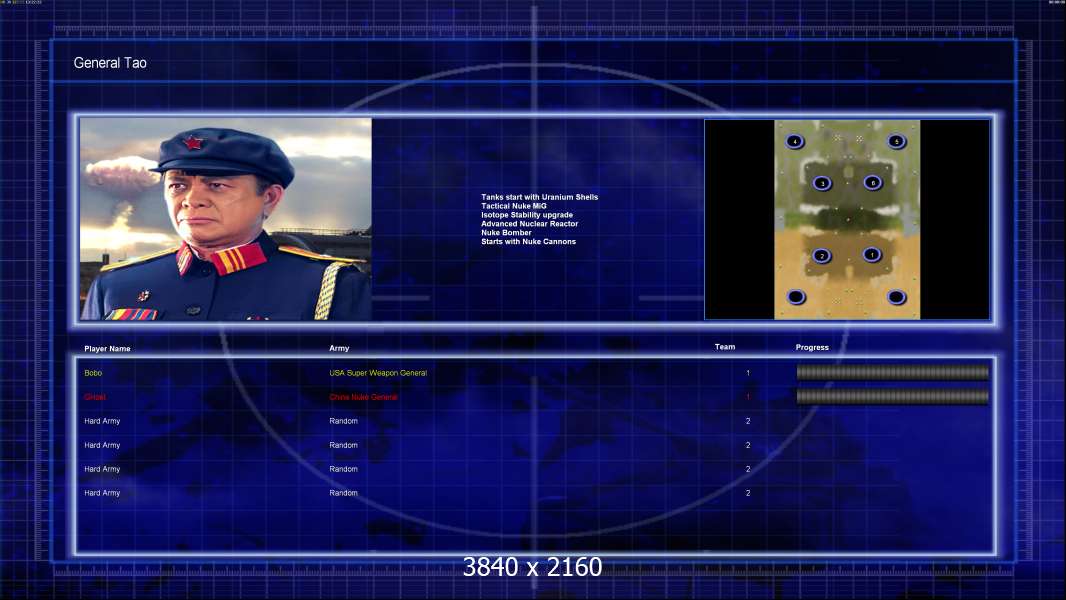Select player name 'Bobo'

pyautogui.click(x=93, y=373)
